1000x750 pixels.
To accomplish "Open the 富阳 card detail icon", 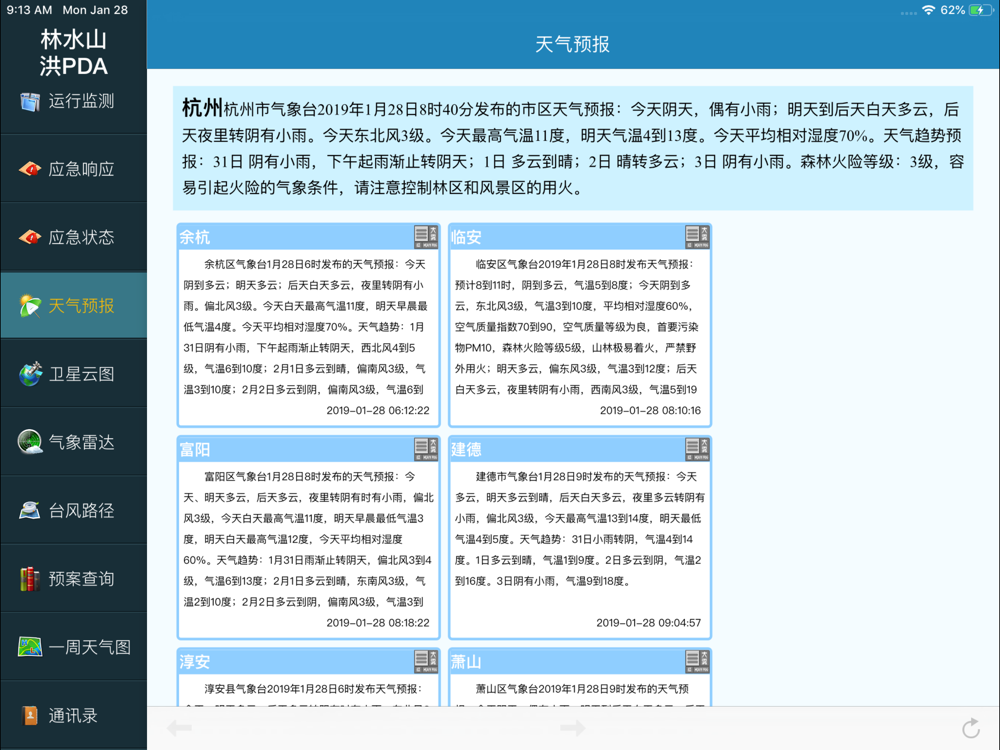I will pyautogui.click(x=426, y=449).
